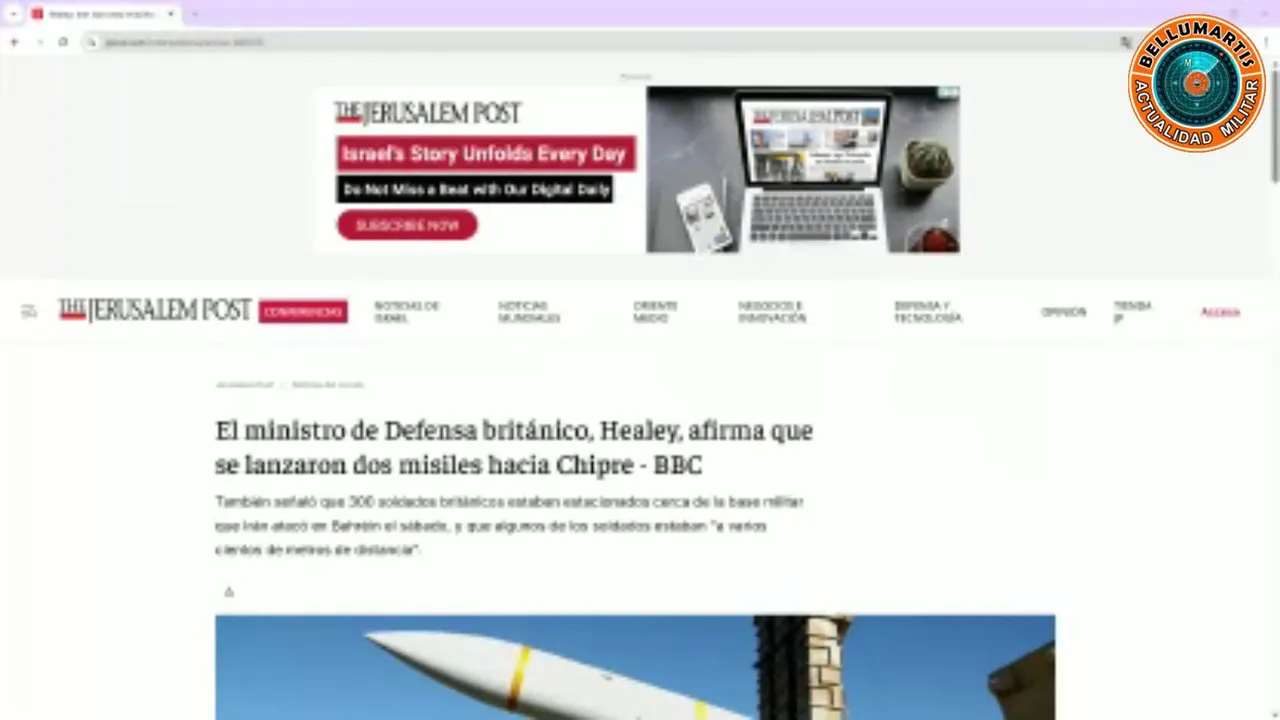
Task: Click 'Do Not Miss a Beat' ad text
Action: pyautogui.click(x=474, y=189)
